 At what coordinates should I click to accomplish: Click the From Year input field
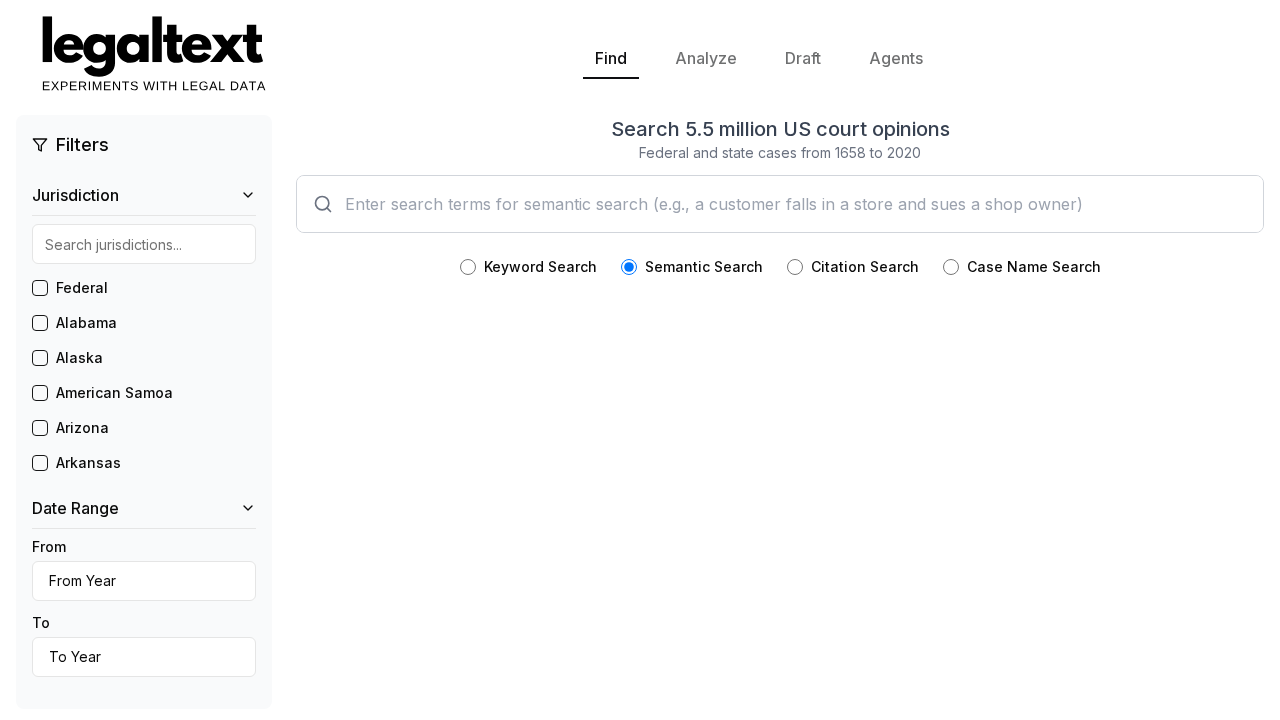pos(143,581)
